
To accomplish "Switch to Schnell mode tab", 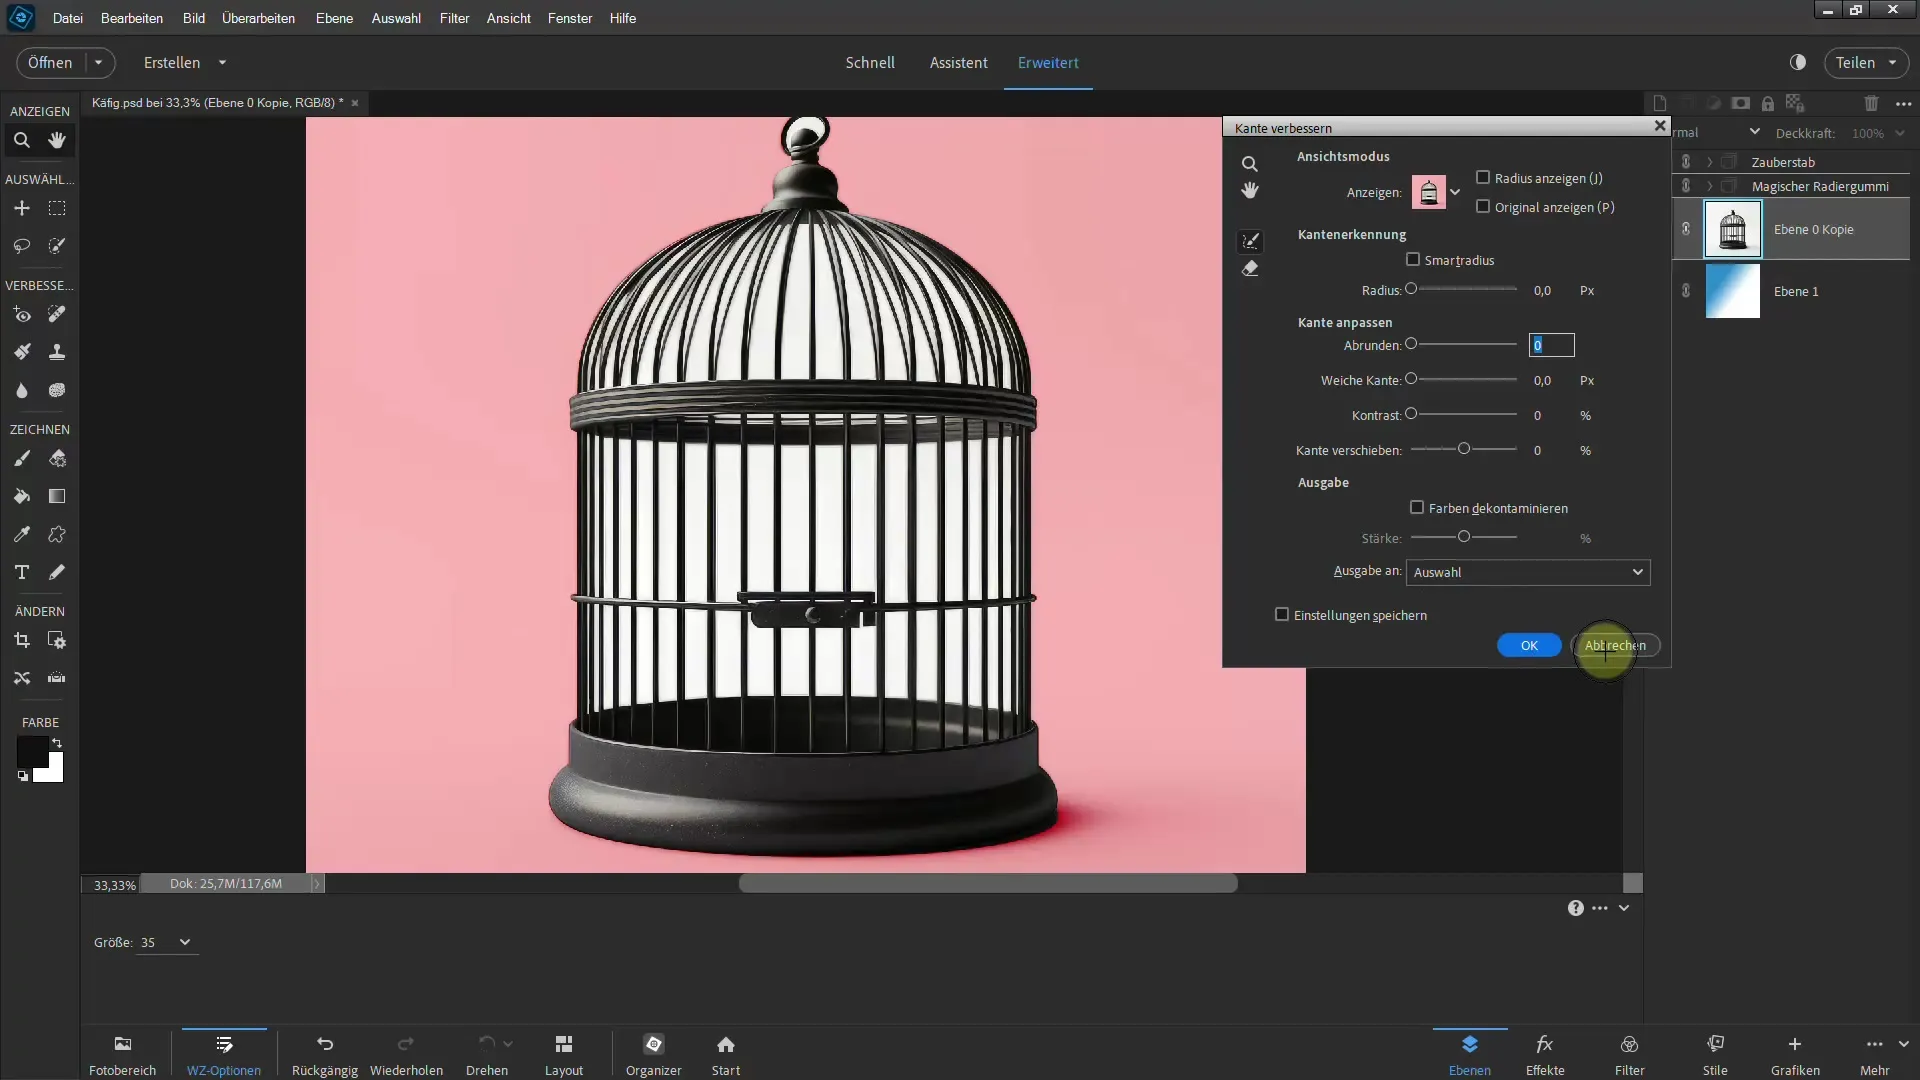I will 870,63.
